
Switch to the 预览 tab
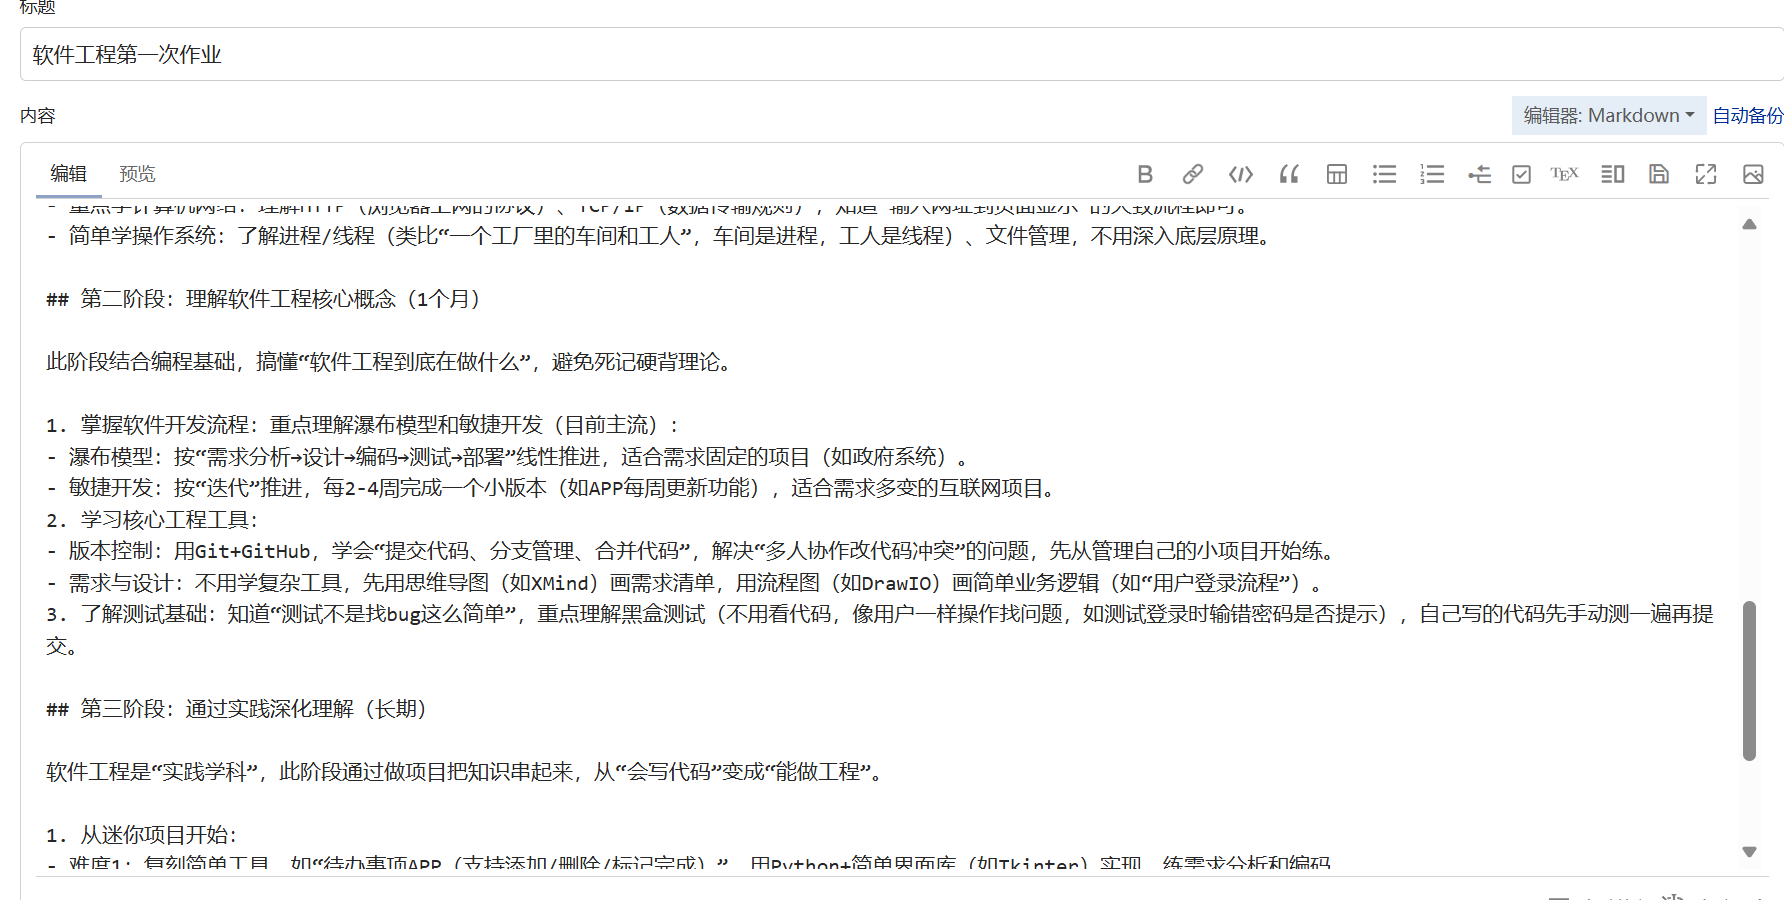coord(137,174)
